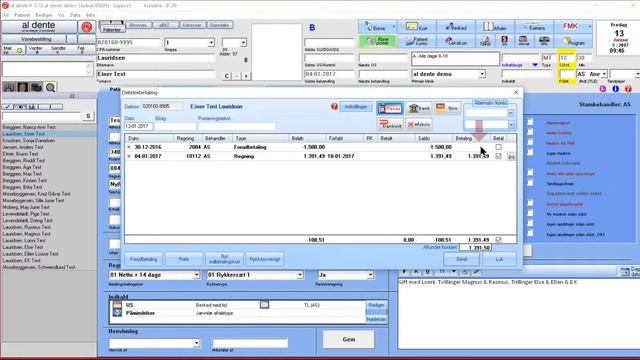Open the Gruppe dropdown showing 1

211,42
